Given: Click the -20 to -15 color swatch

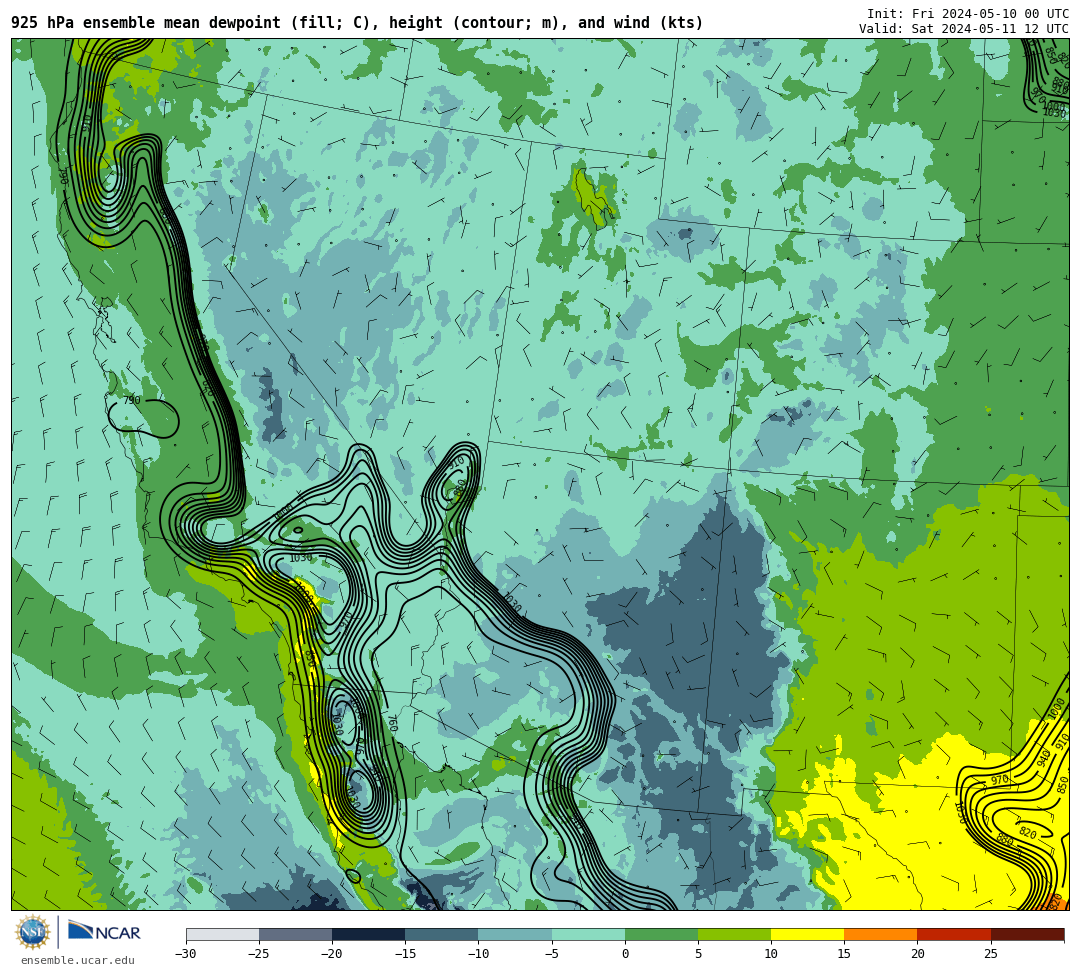Looking at the screenshot, I should [368, 934].
